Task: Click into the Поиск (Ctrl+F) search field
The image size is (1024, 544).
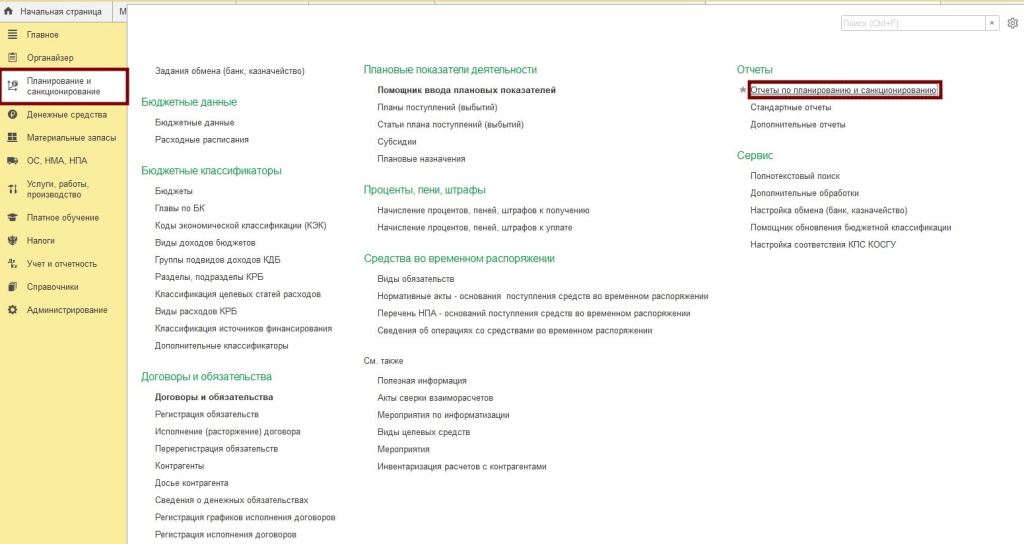Action: point(910,23)
